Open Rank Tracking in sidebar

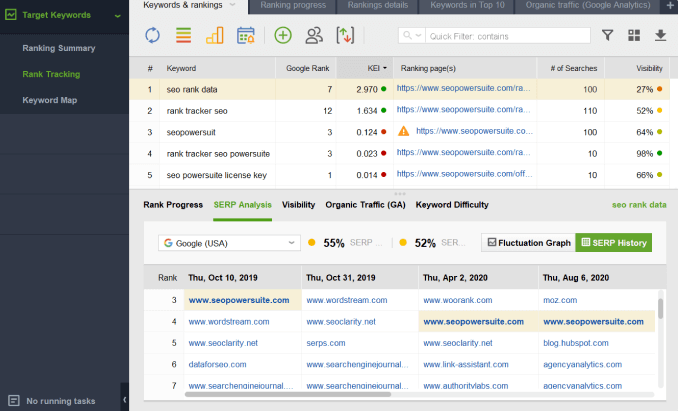[x=51, y=74]
